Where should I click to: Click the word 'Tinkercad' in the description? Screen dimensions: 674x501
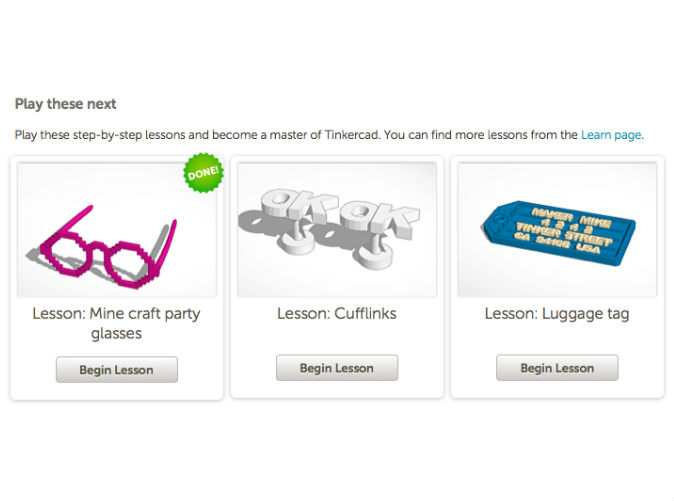352,135
